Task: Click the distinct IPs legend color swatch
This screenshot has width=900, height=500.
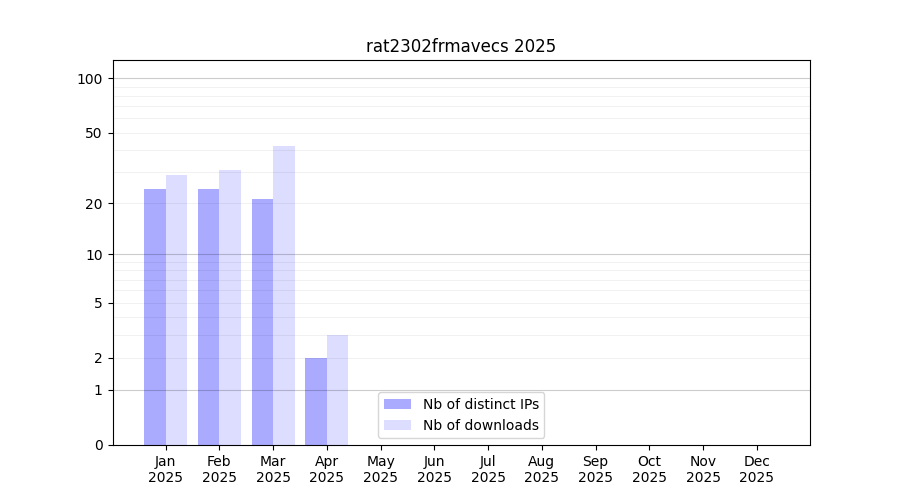Action: pos(397,404)
